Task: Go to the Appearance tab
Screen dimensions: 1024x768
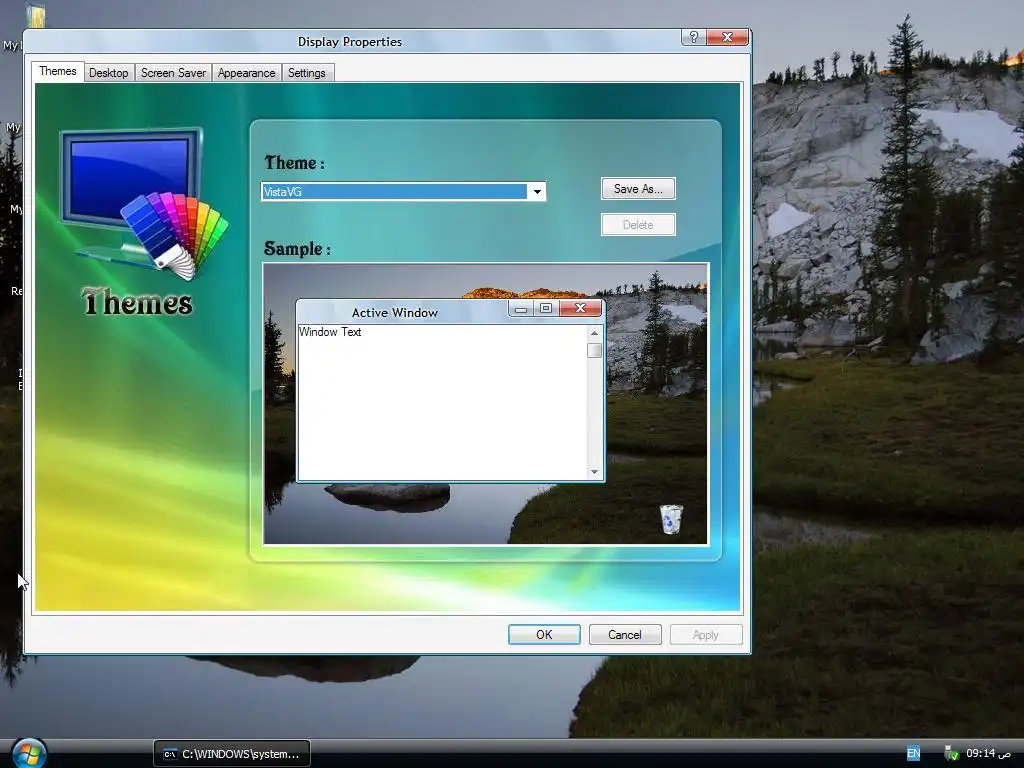Action: (x=246, y=72)
